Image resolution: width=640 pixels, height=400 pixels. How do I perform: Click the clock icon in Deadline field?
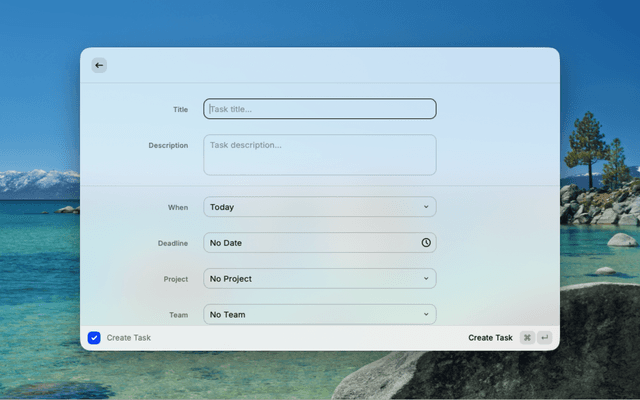click(x=426, y=243)
